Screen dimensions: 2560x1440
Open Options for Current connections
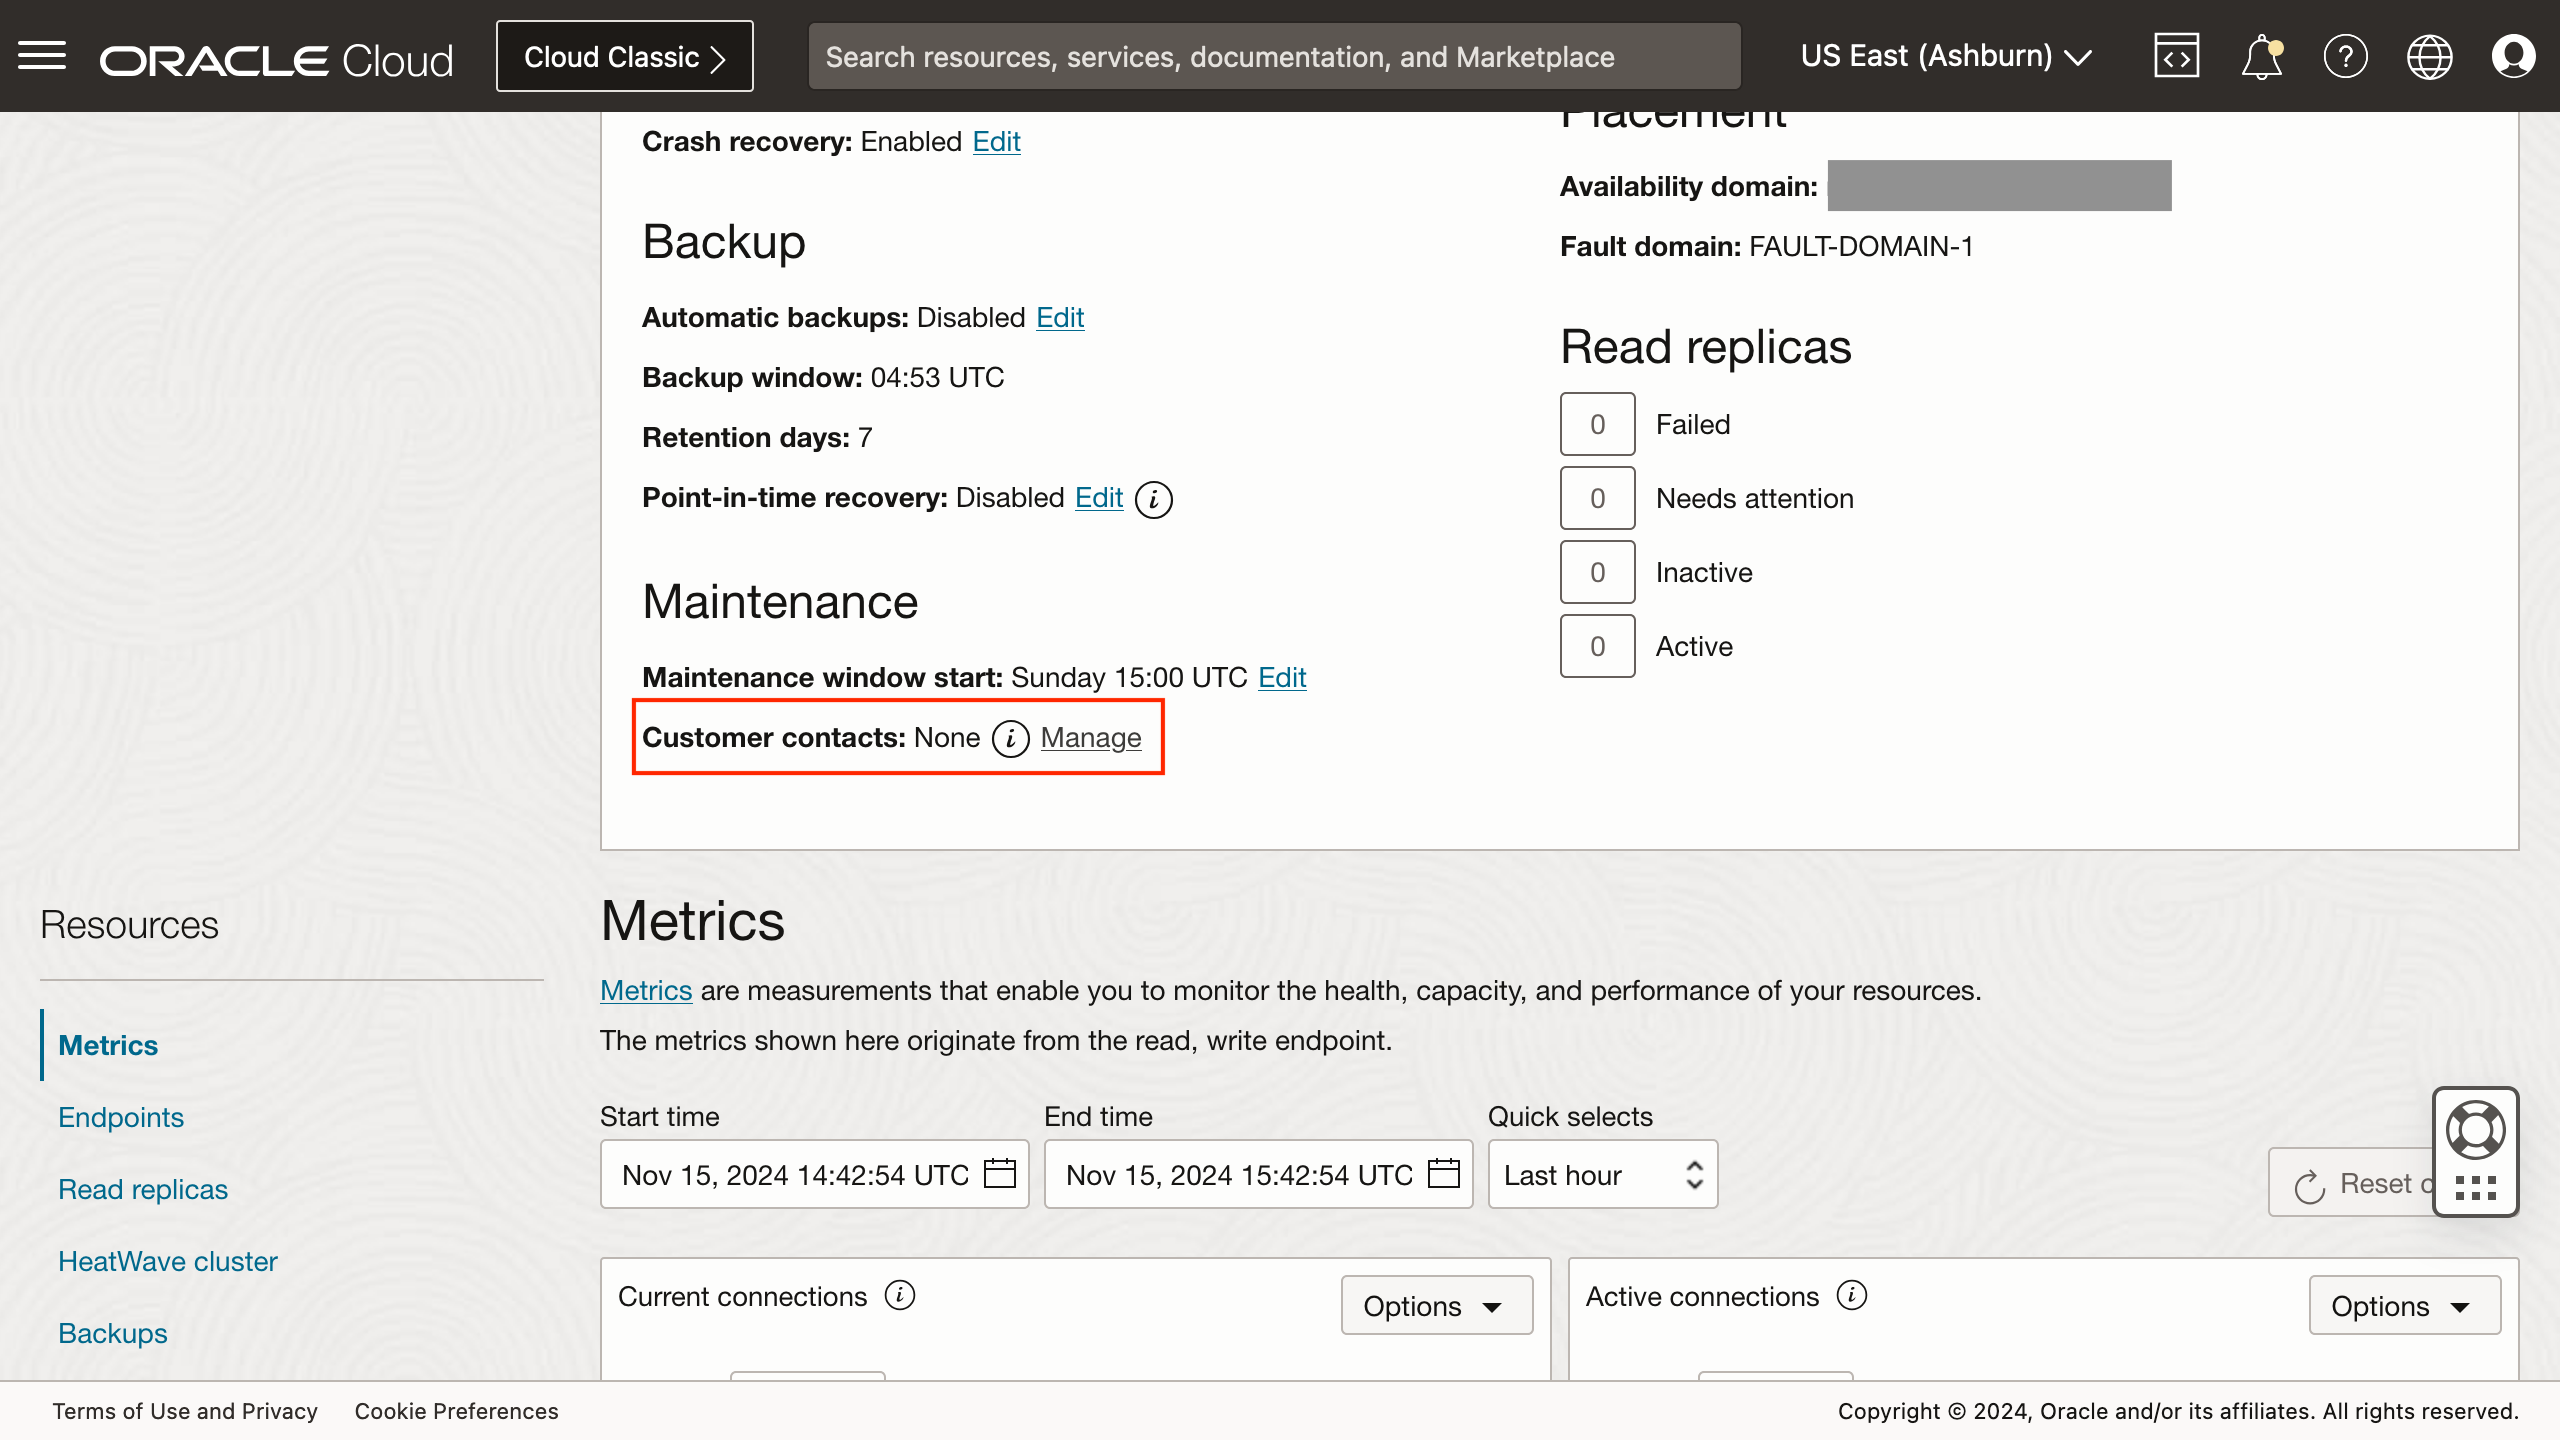[x=1436, y=1305]
